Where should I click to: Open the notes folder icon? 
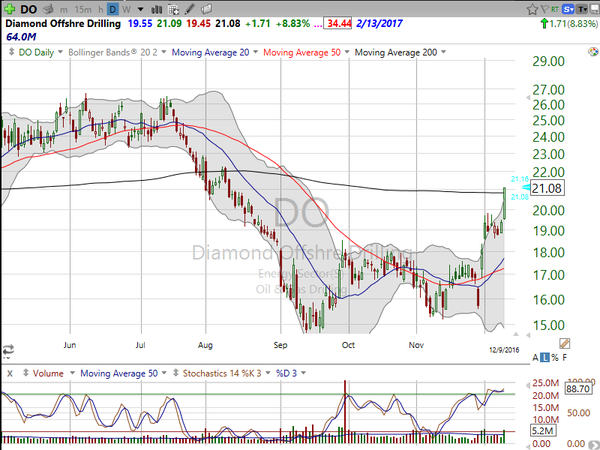coord(206,9)
